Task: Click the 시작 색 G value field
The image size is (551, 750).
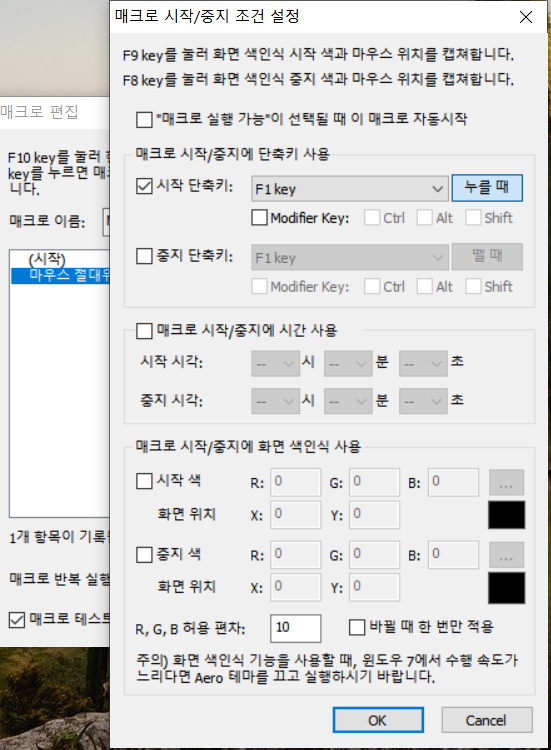Action: [375, 482]
